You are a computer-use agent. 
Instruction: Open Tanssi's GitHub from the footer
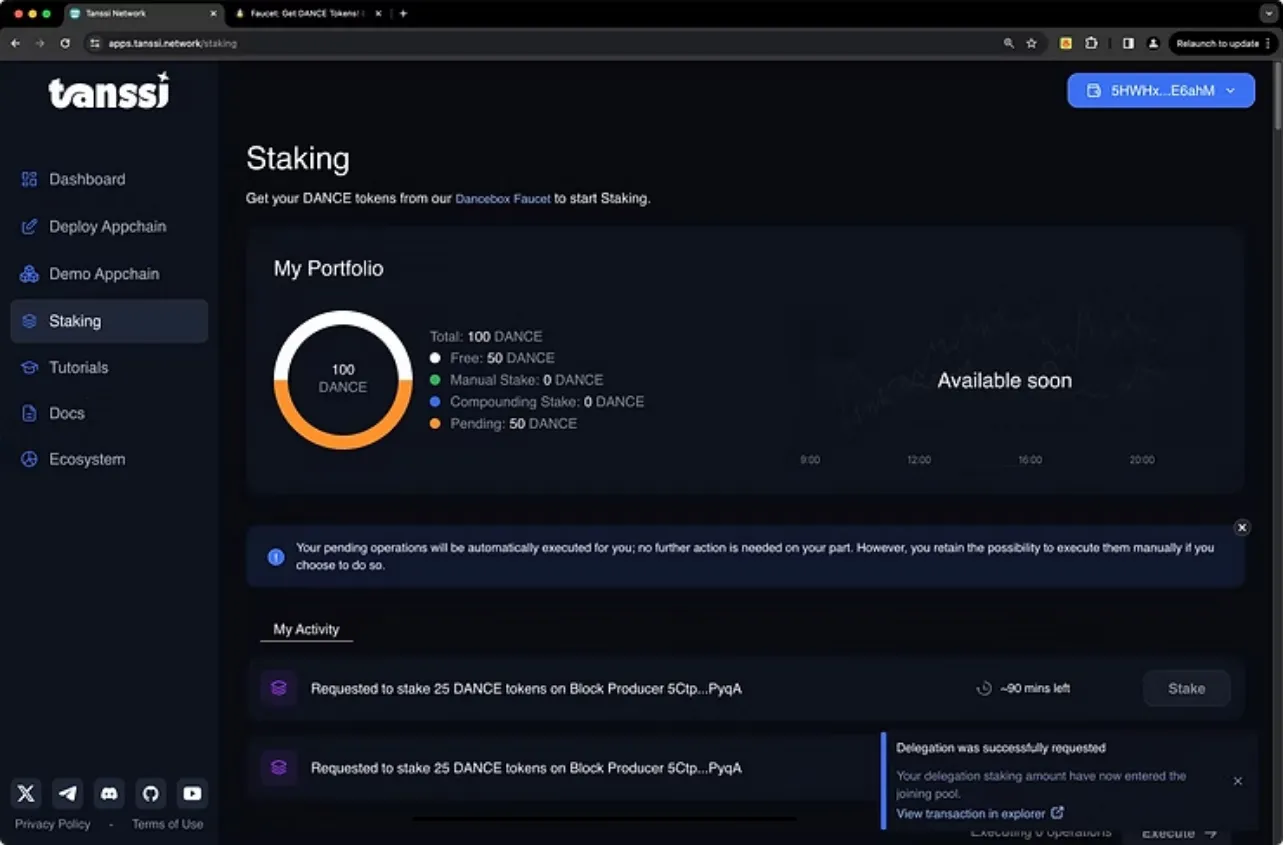point(150,793)
